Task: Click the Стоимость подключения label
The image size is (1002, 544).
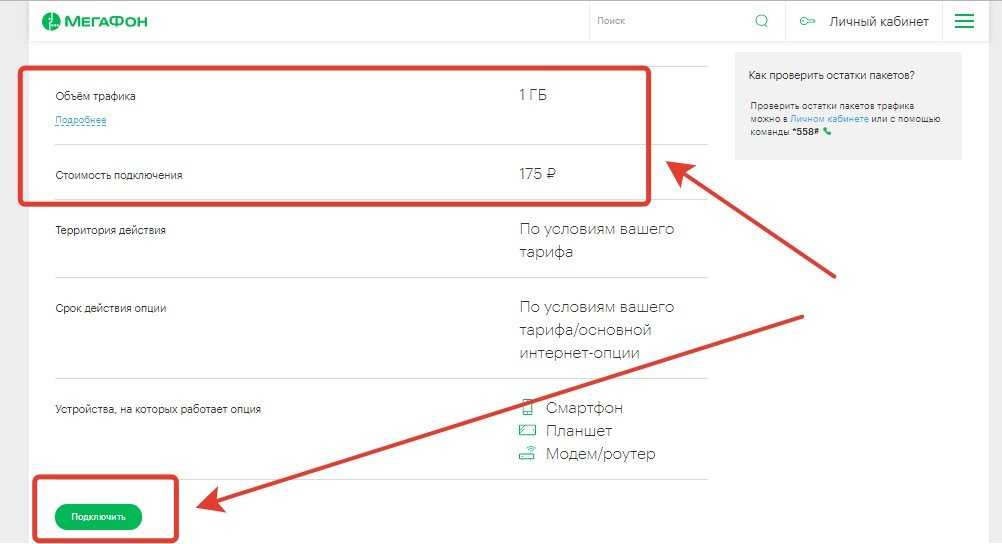Action: point(119,175)
